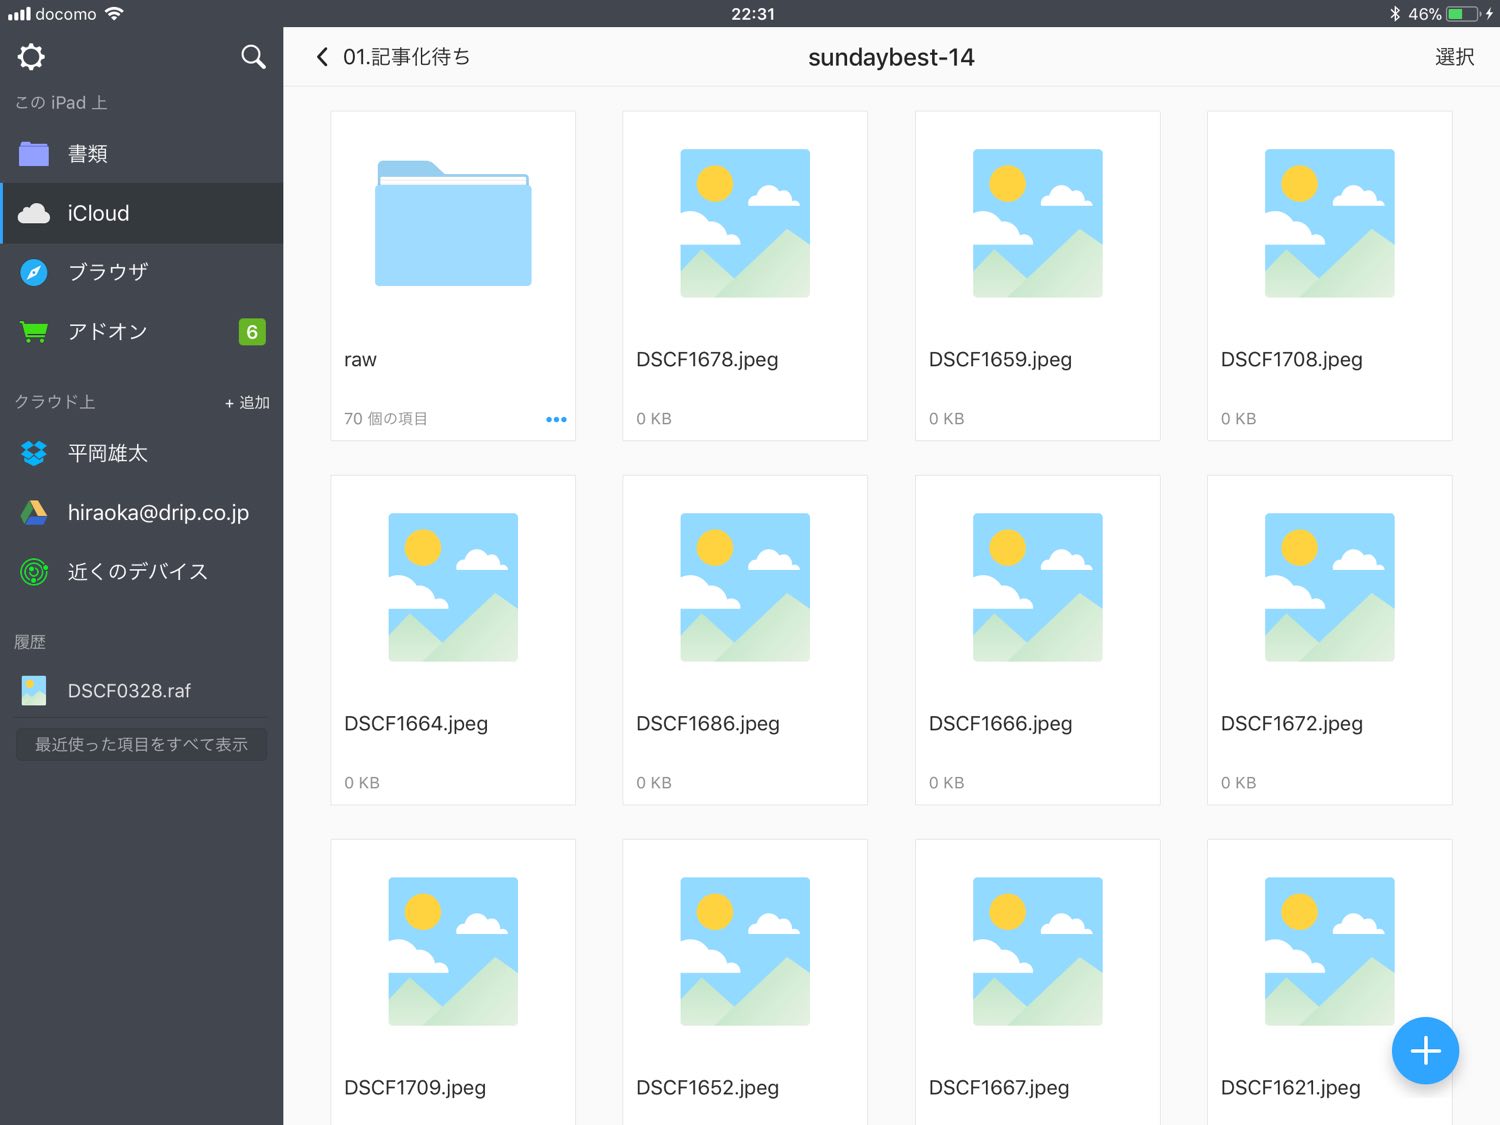
Task: Tap the blue plus add button
Action: pyautogui.click(x=1424, y=1050)
